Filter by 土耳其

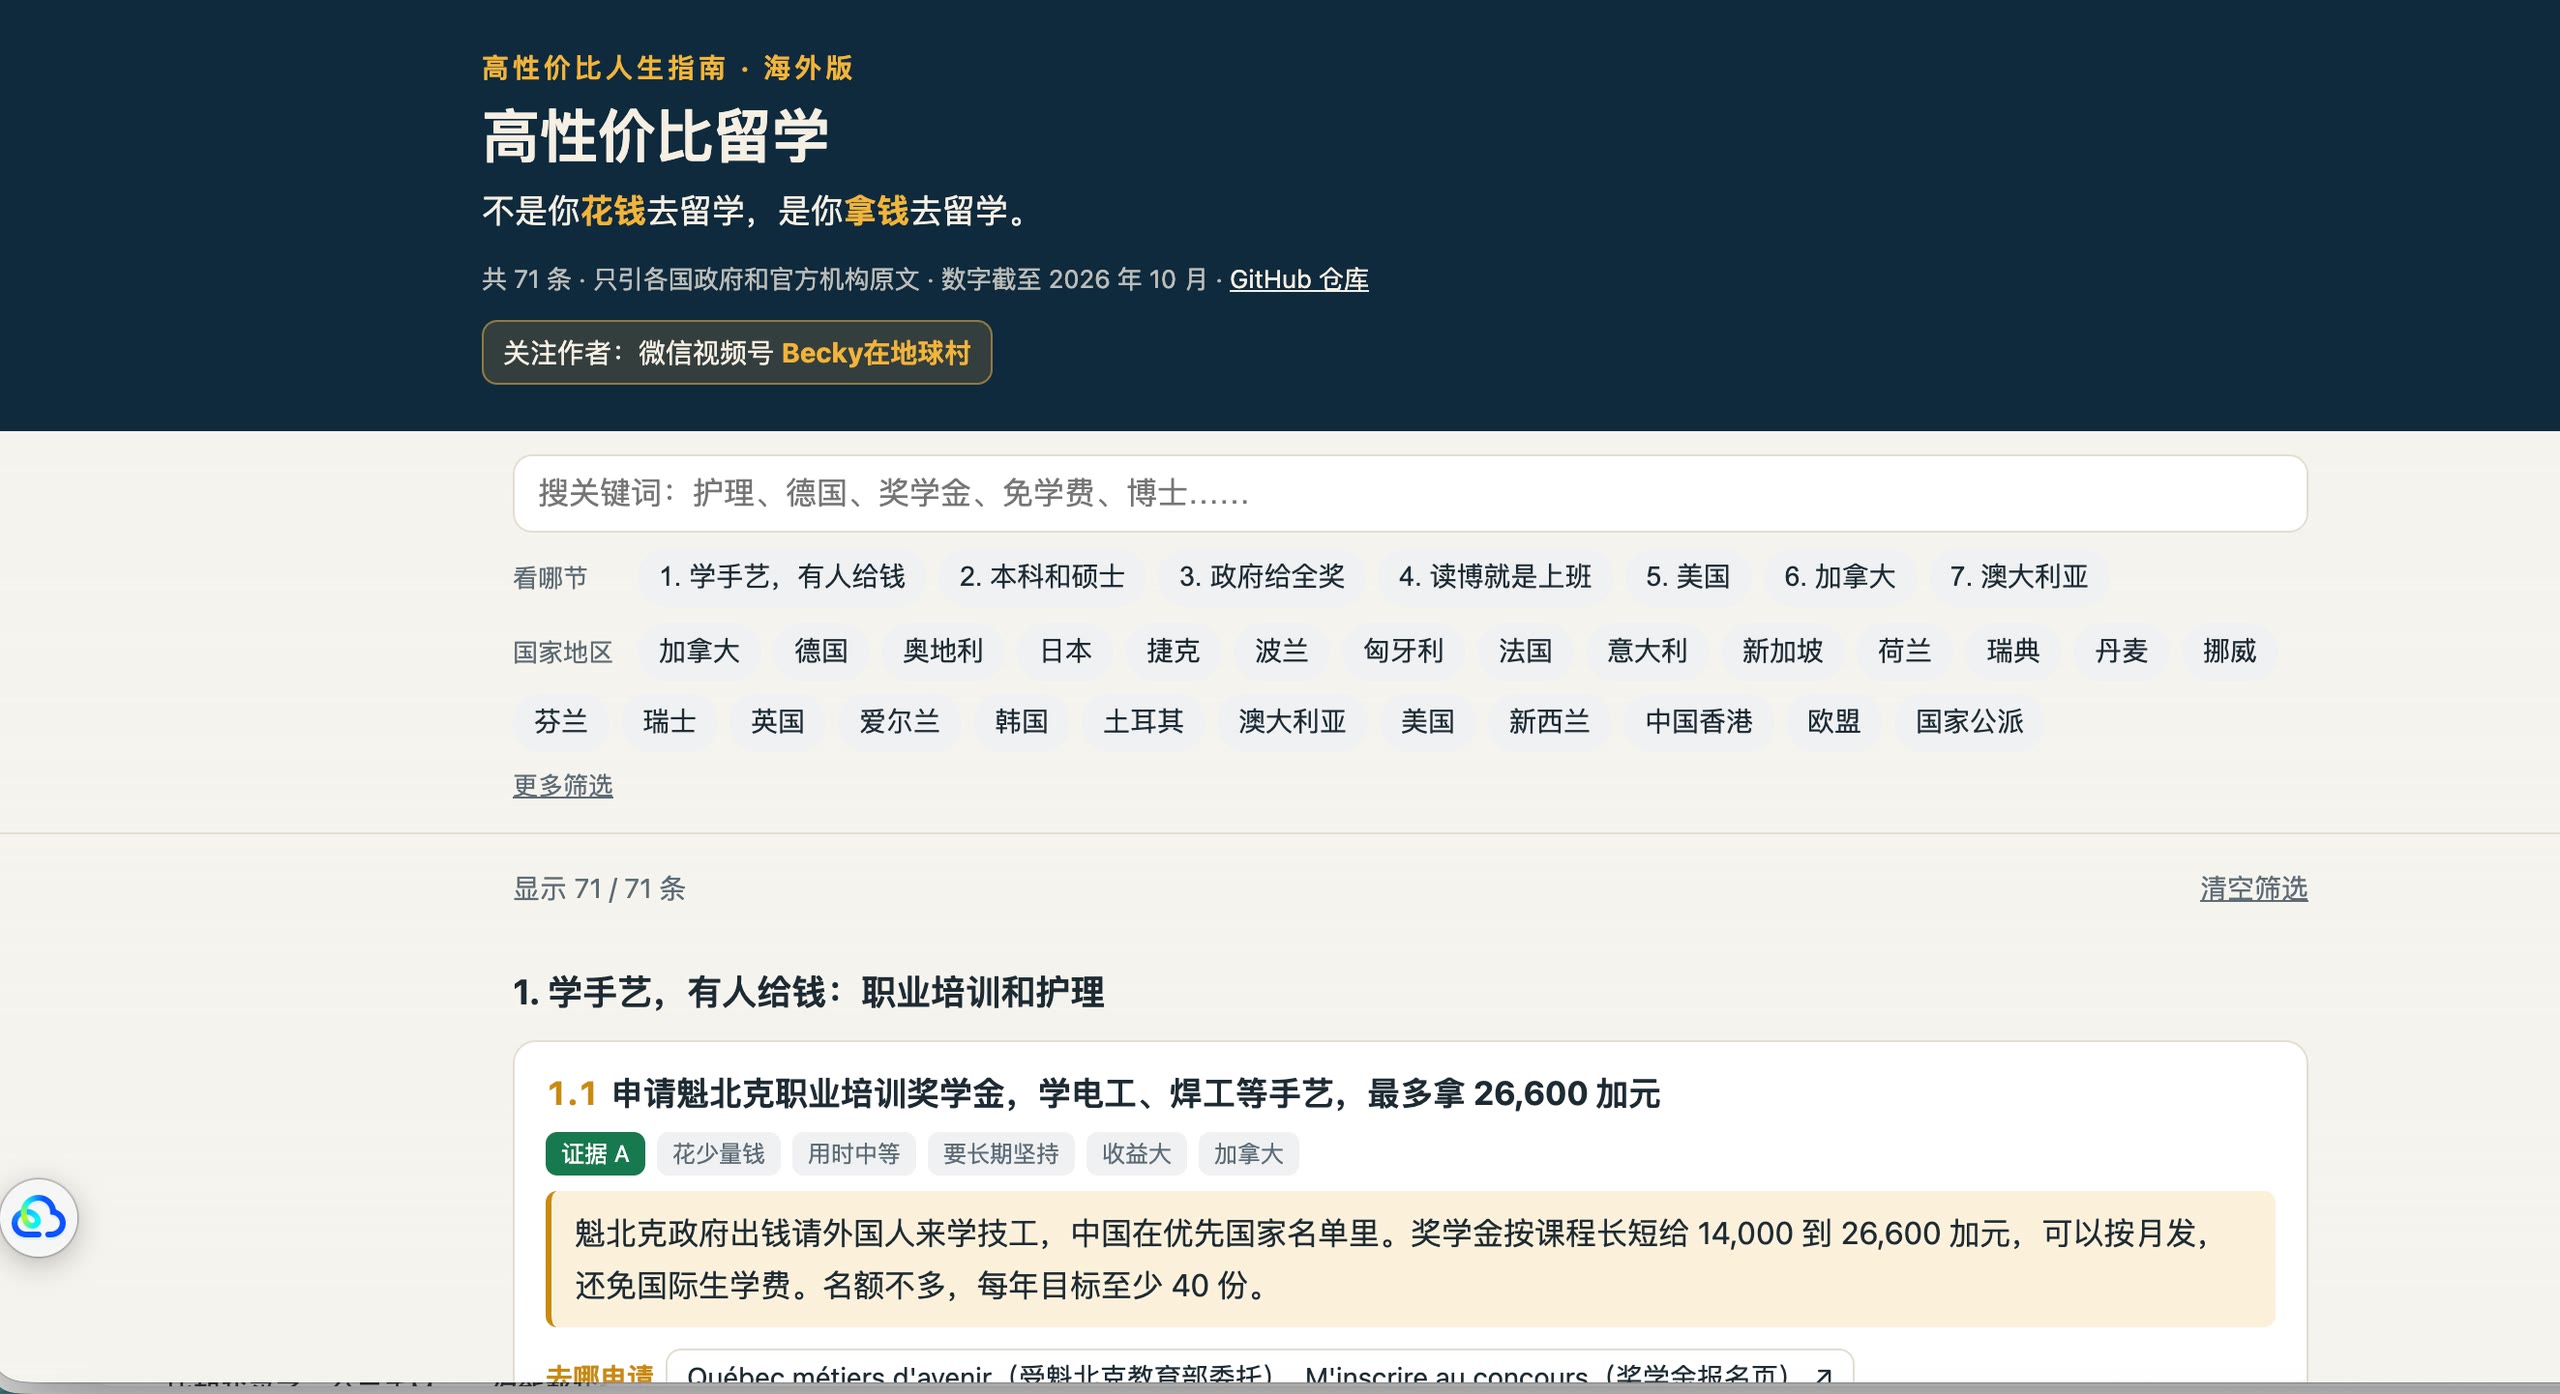1144,721
